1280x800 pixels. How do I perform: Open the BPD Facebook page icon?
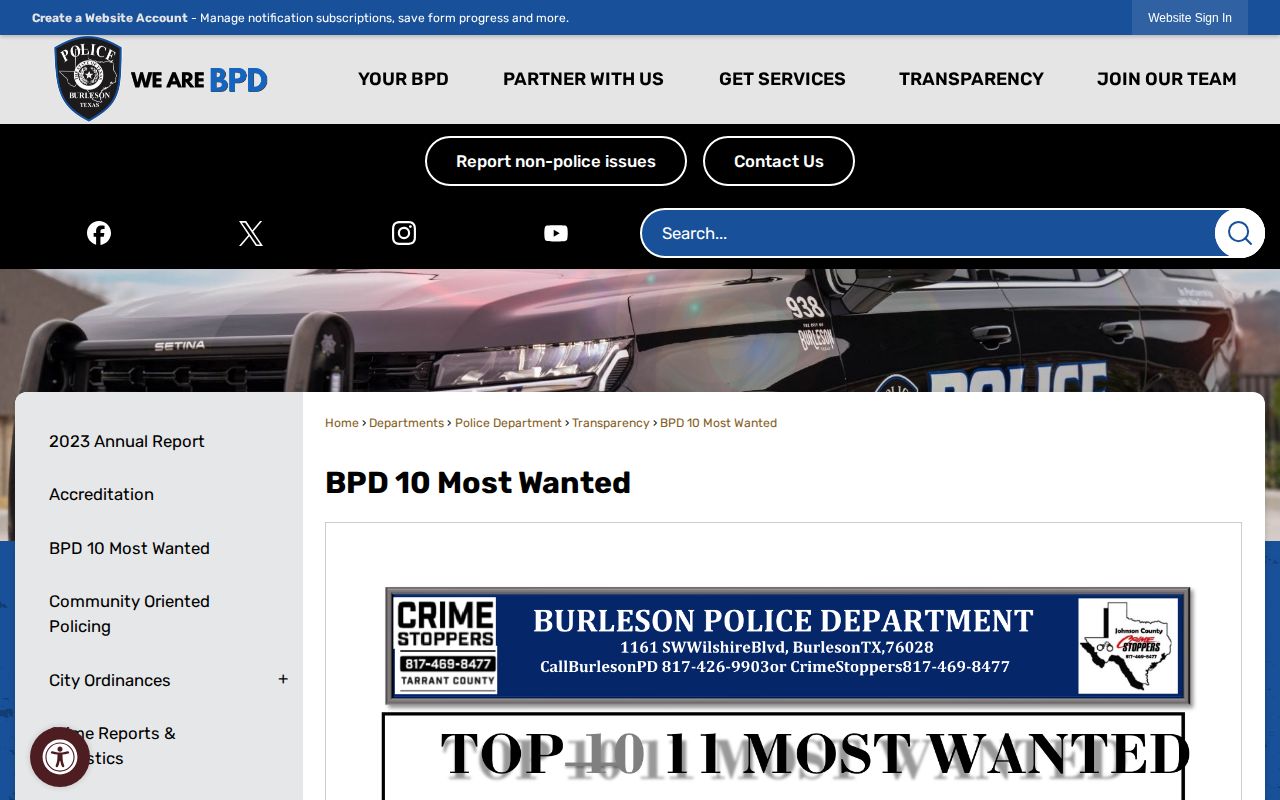[99, 233]
